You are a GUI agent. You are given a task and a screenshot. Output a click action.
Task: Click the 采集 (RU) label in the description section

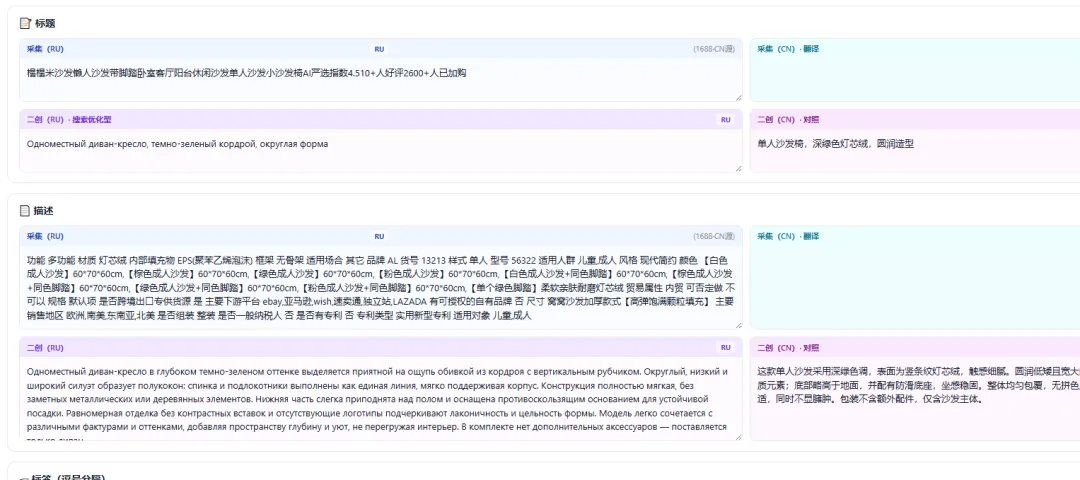[45, 237]
